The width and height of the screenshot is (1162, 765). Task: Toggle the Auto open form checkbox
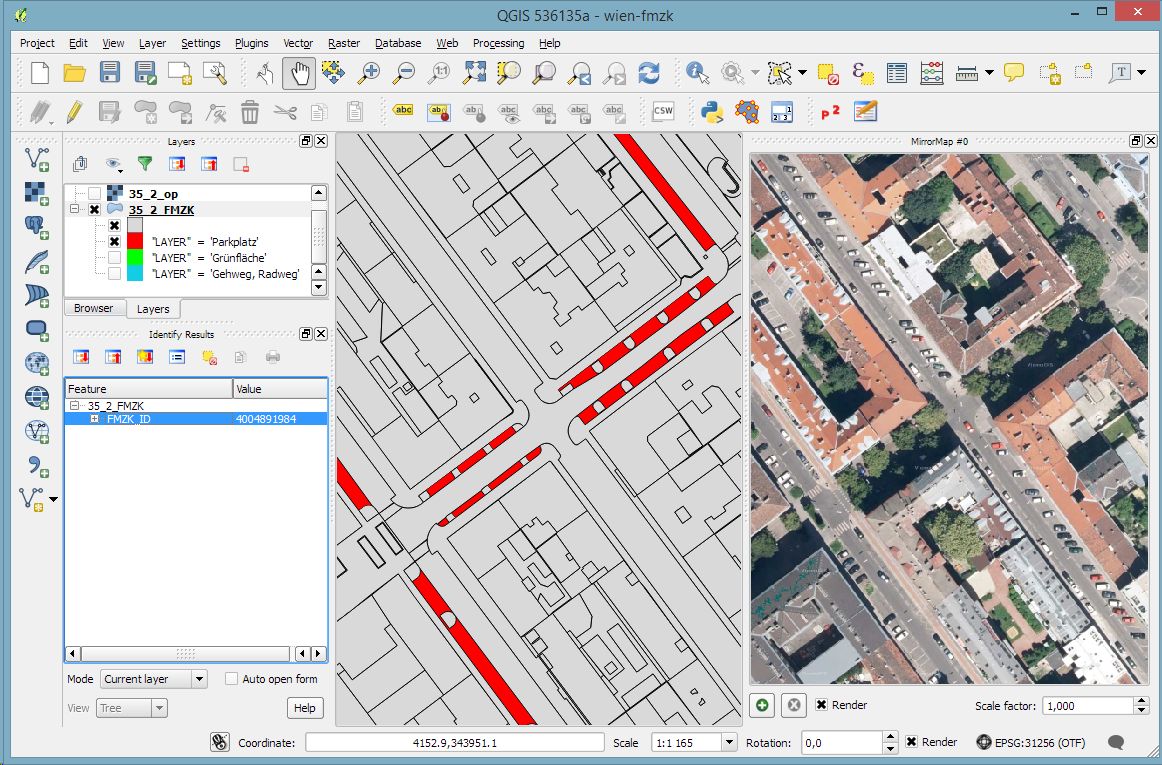(x=231, y=679)
